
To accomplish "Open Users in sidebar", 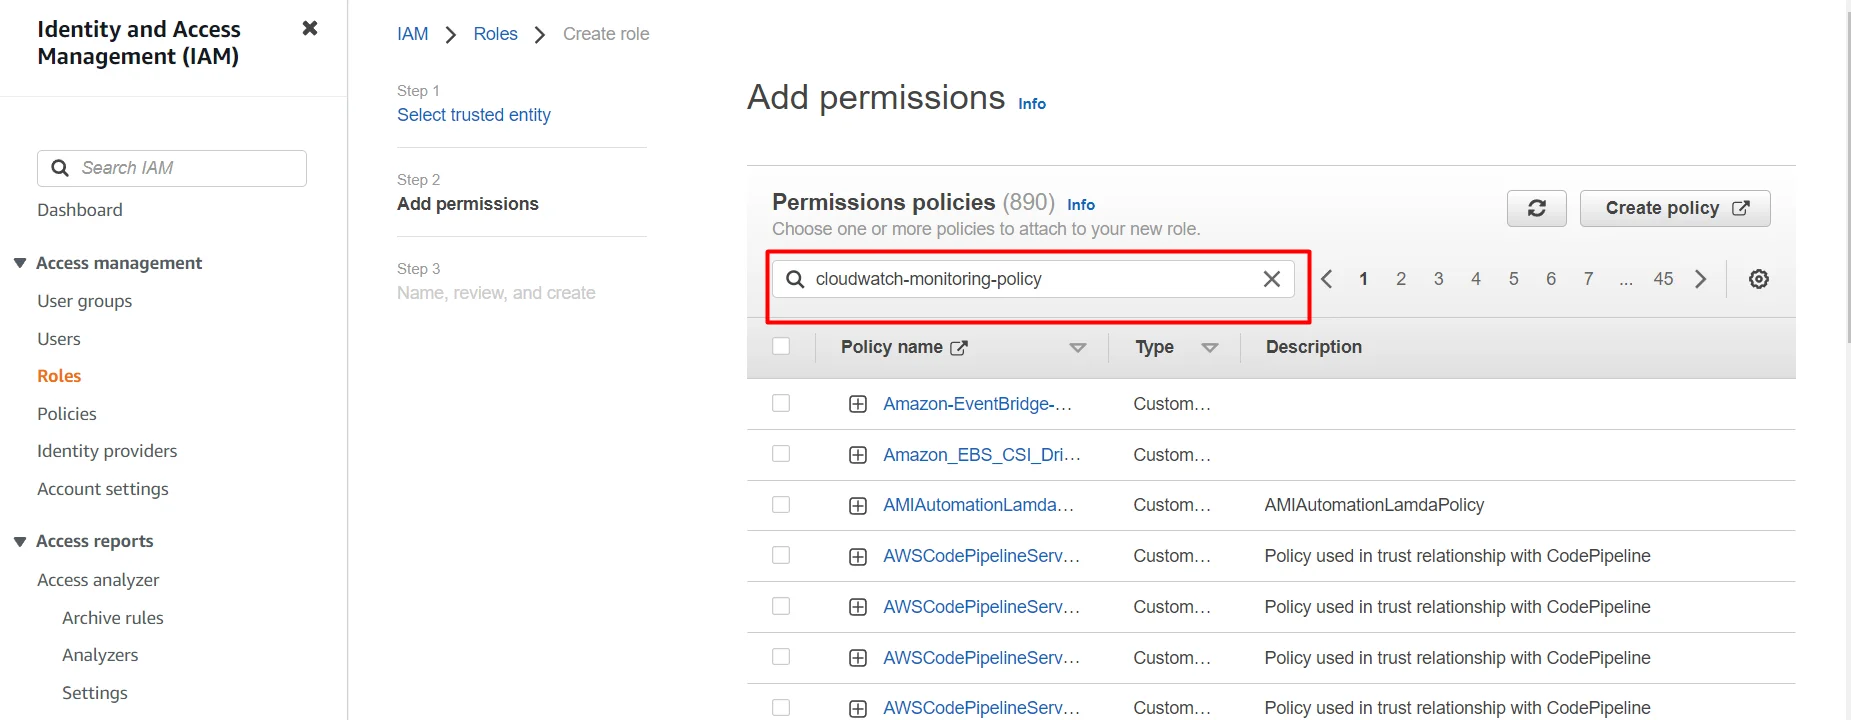I will [x=59, y=339].
